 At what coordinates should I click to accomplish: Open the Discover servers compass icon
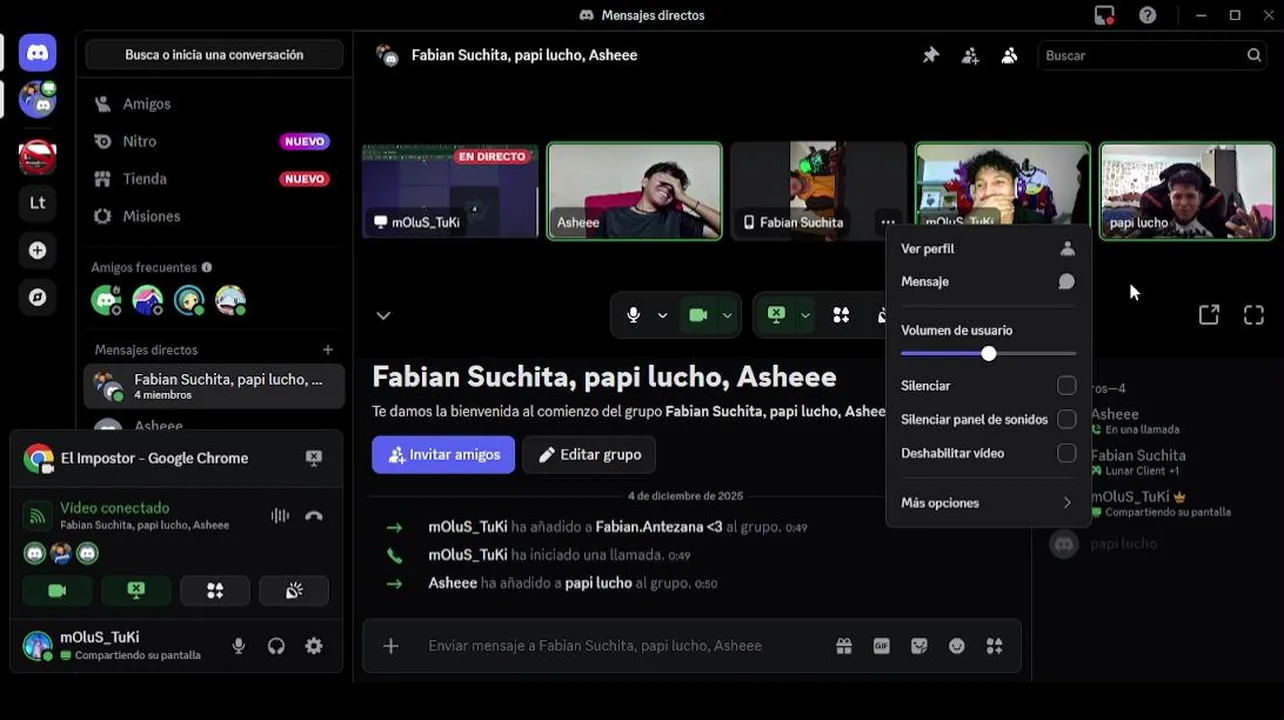click(x=37, y=297)
